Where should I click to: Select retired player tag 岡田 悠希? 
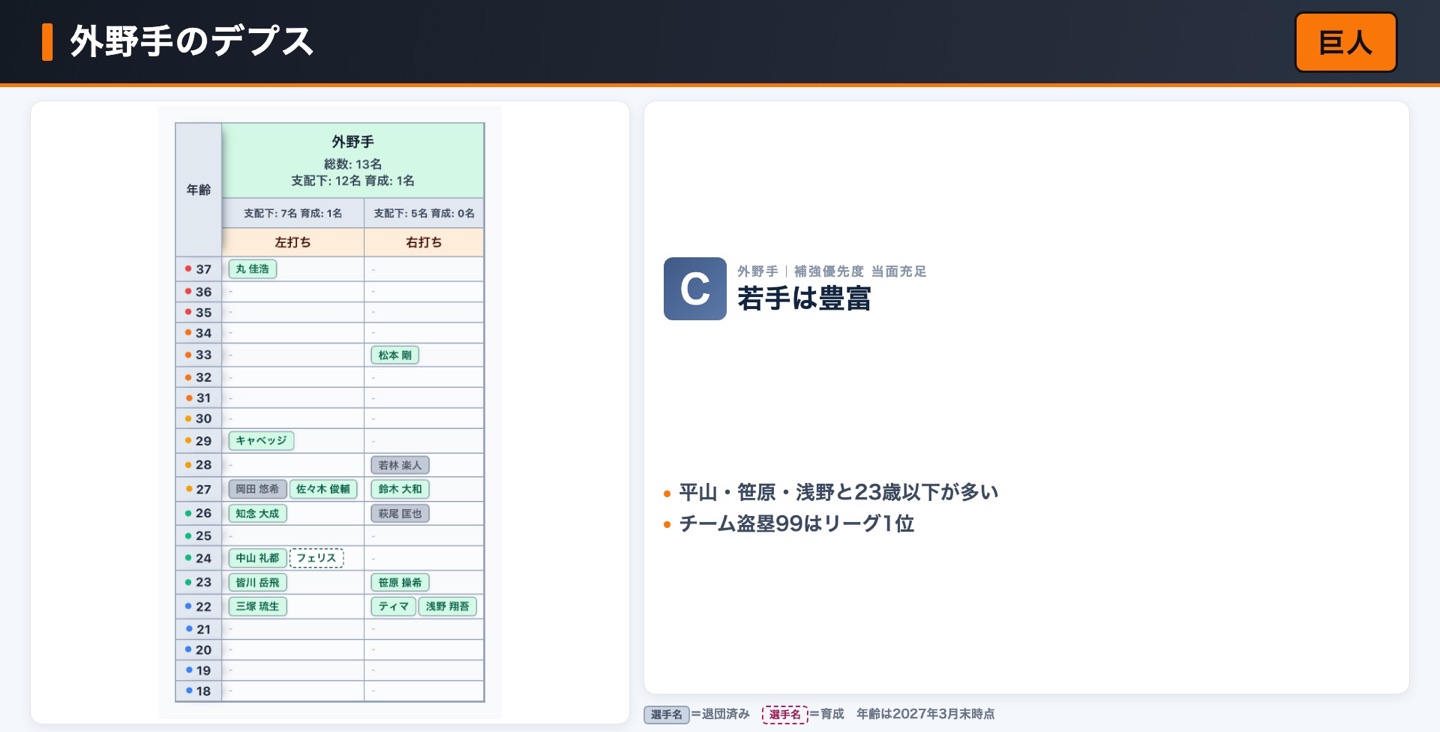[257, 489]
